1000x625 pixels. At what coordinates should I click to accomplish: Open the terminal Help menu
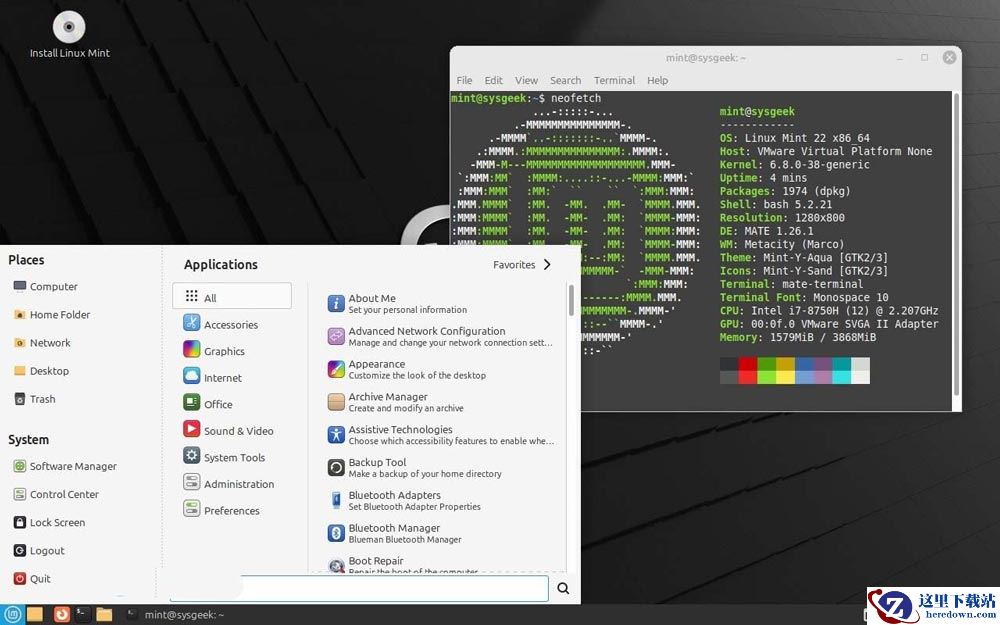coord(658,80)
